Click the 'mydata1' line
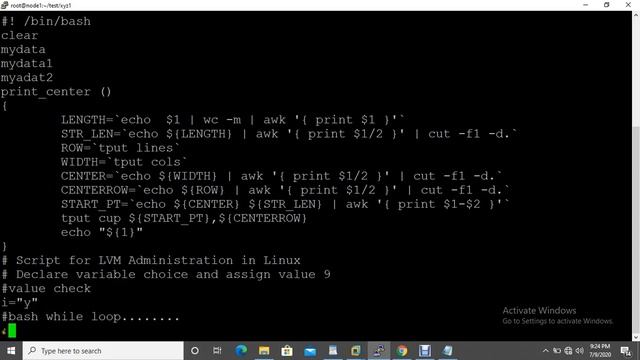This screenshot has width=640, height=360. [27, 64]
